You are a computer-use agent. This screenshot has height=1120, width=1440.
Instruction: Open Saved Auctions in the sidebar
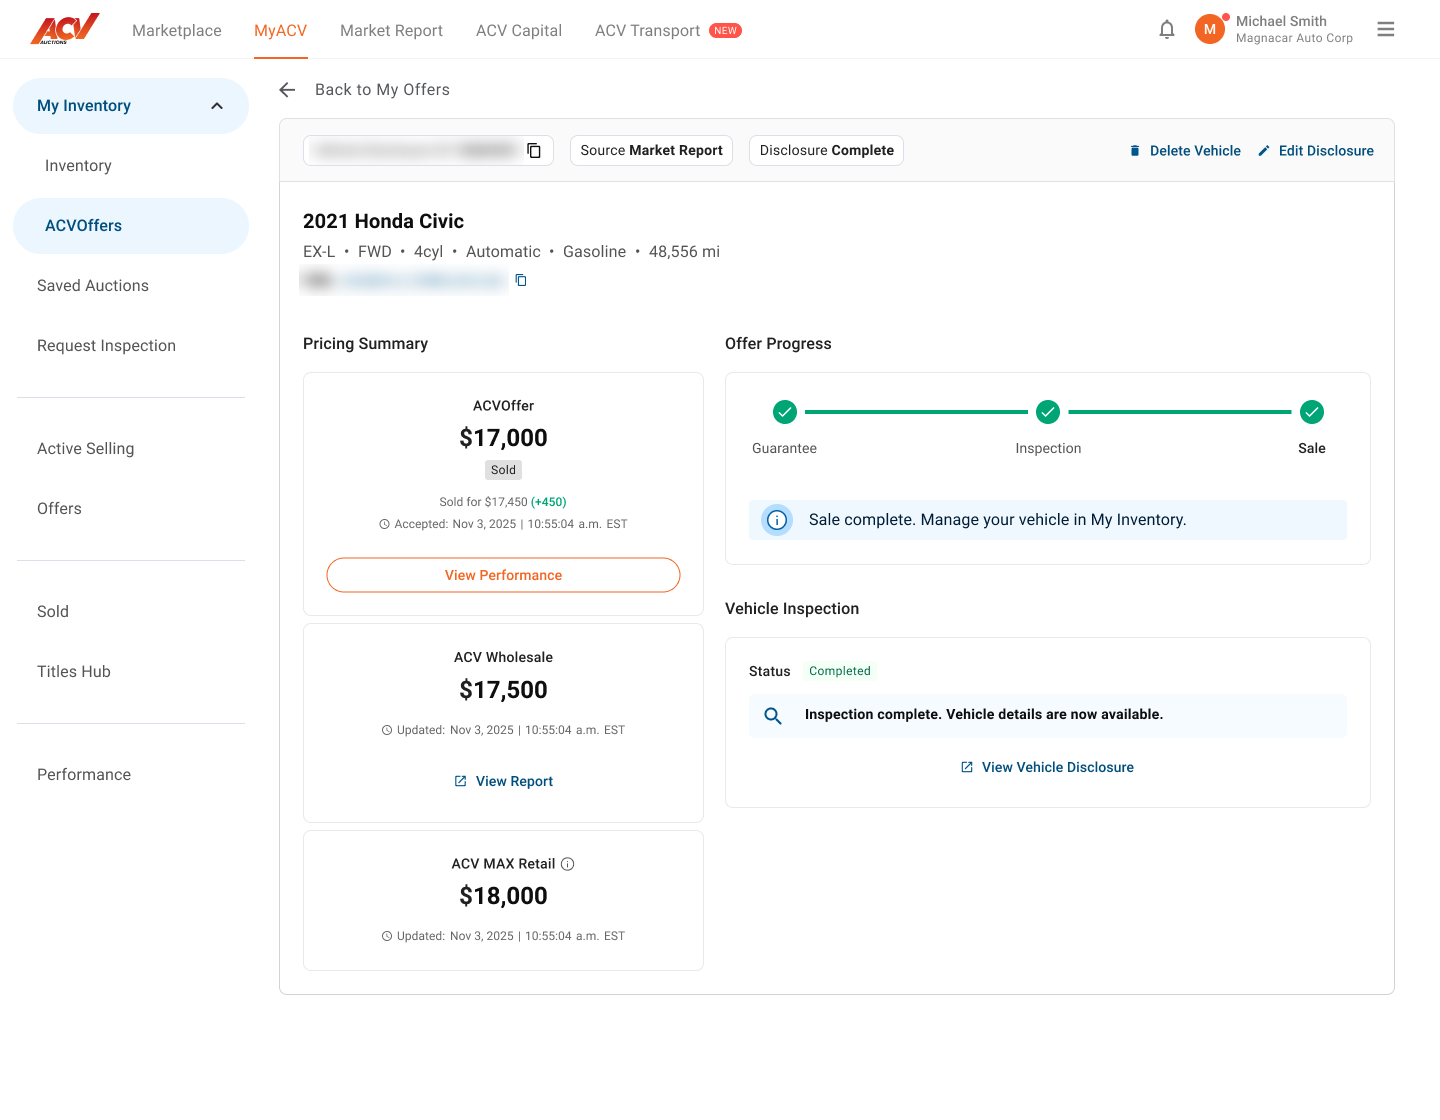[x=93, y=286]
